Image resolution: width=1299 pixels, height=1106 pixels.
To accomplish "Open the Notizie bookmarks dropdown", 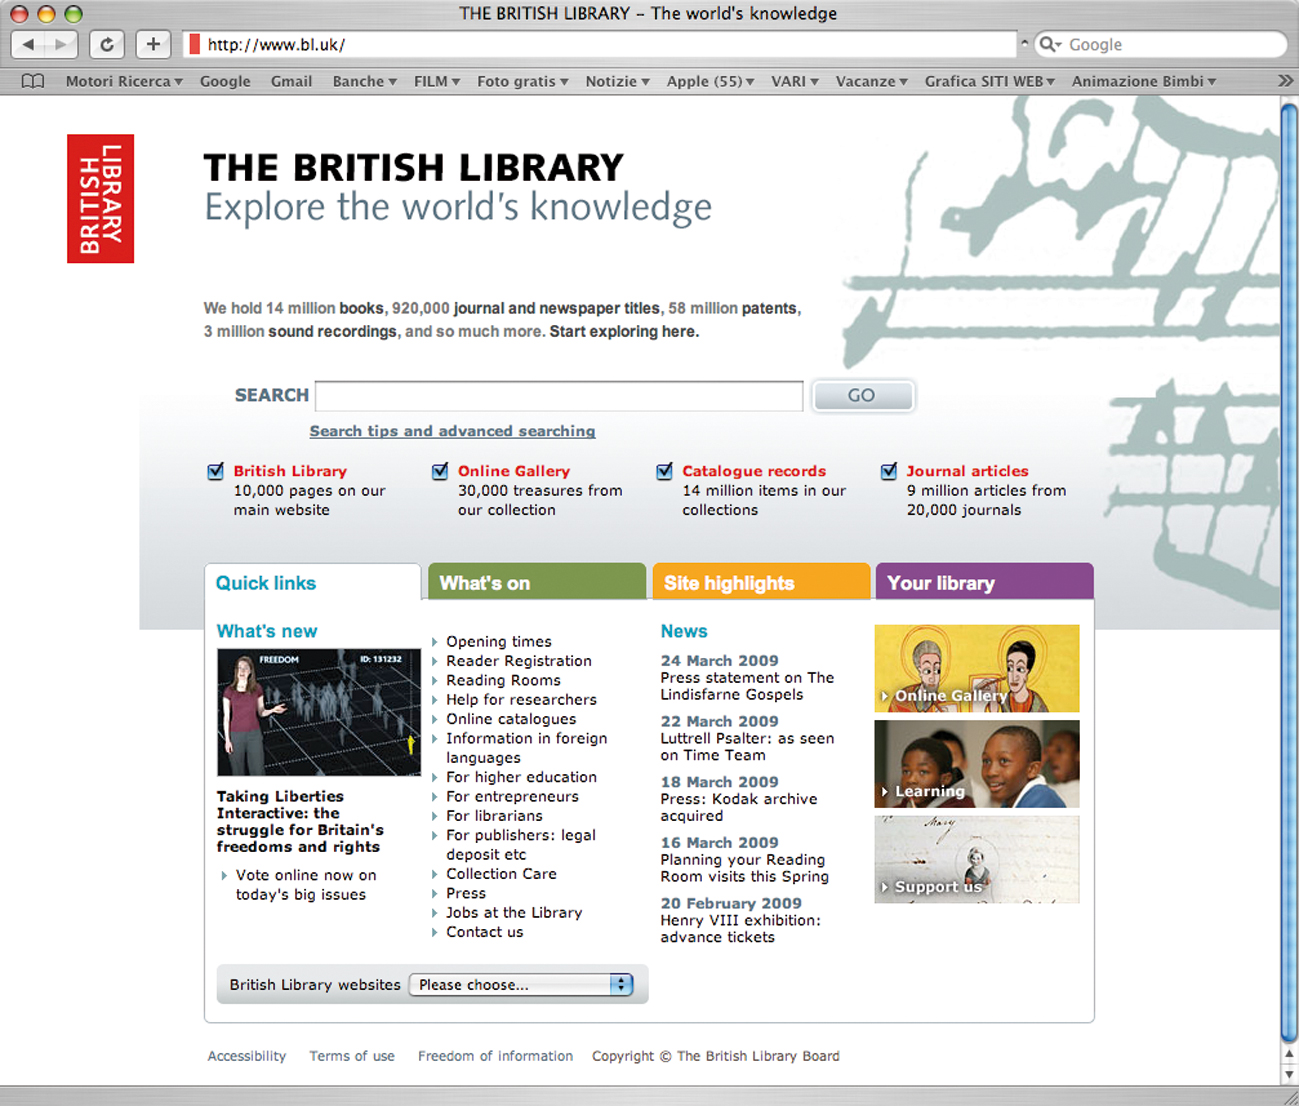I will (x=617, y=81).
